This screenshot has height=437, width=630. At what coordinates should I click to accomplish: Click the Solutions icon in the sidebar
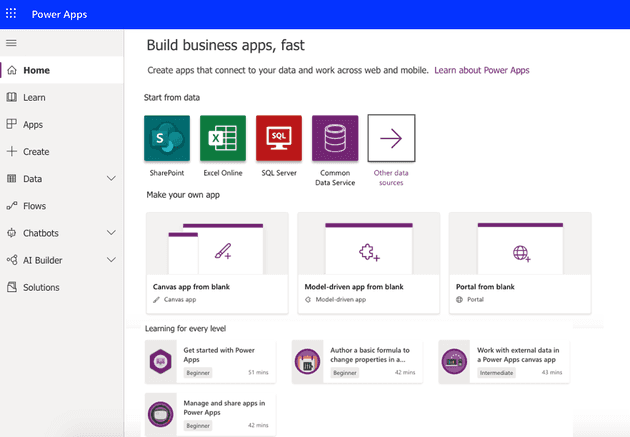click(x=12, y=287)
